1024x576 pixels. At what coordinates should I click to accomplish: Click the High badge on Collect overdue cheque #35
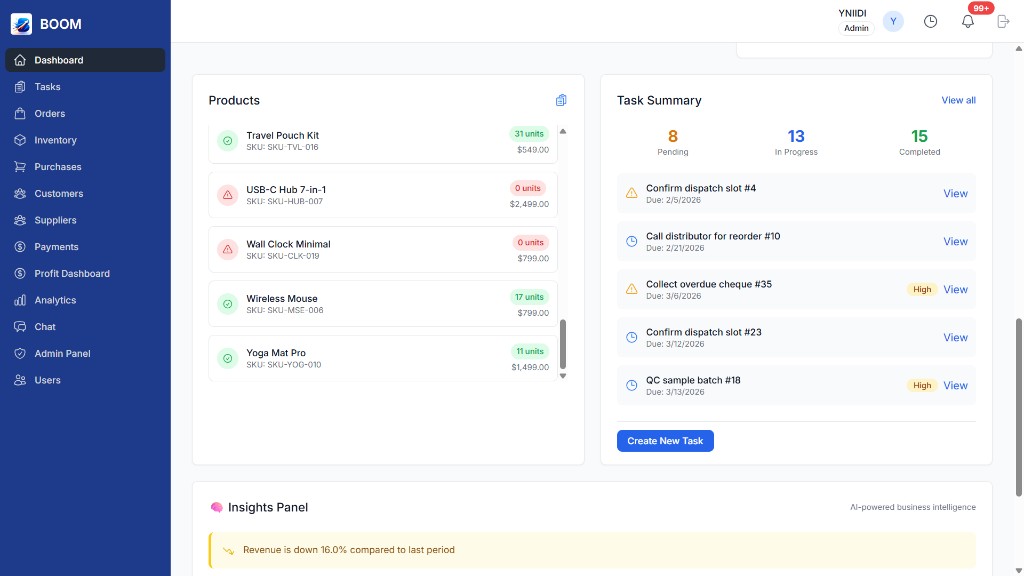[x=921, y=289]
